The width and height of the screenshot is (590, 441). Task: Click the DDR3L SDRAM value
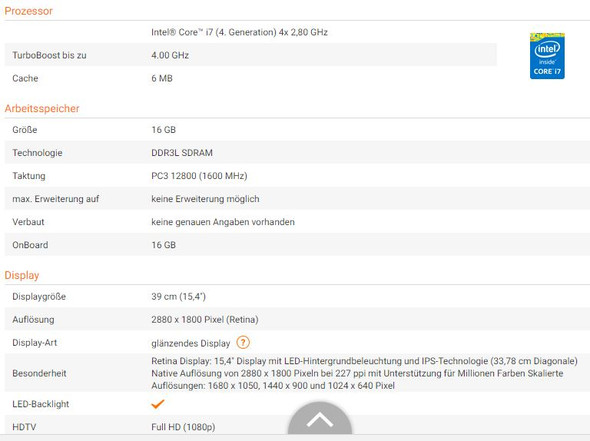point(182,153)
